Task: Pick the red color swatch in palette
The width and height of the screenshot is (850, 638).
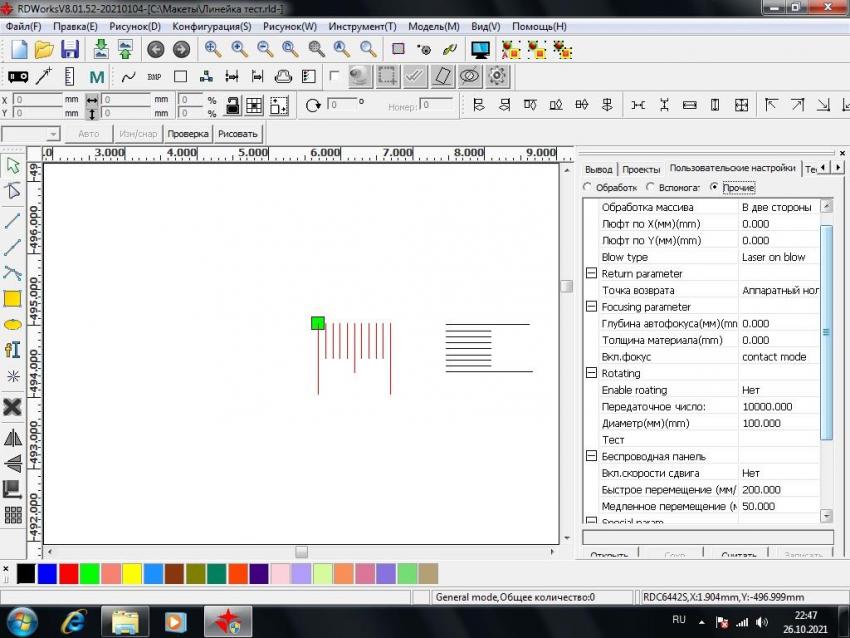Action: click(x=68, y=574)
